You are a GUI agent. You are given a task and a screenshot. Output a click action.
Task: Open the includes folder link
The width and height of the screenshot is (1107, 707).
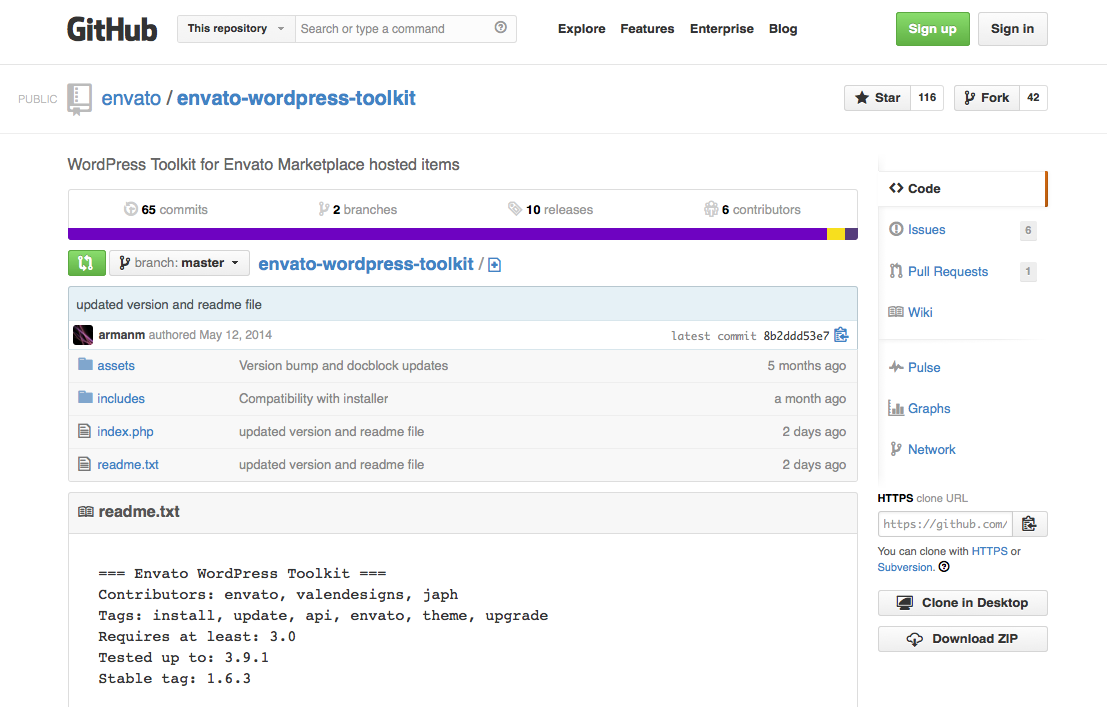[121, 398]
